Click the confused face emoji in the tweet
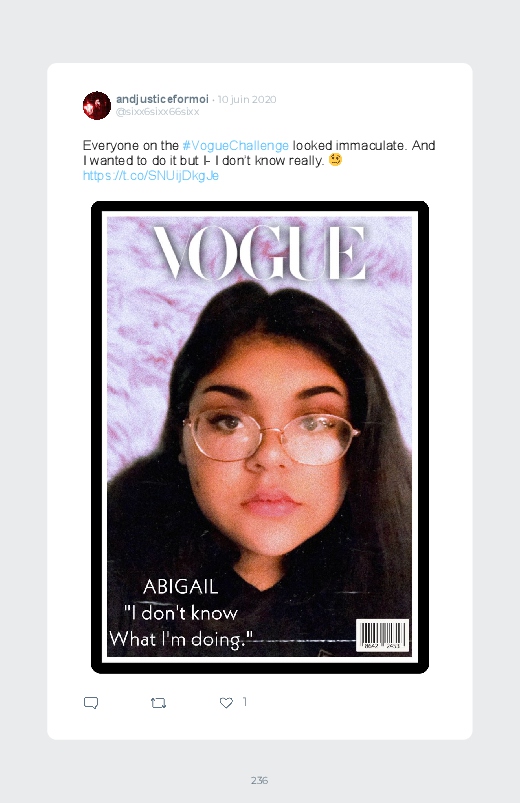This screenshot has height=803, width=520. (335, 160)
